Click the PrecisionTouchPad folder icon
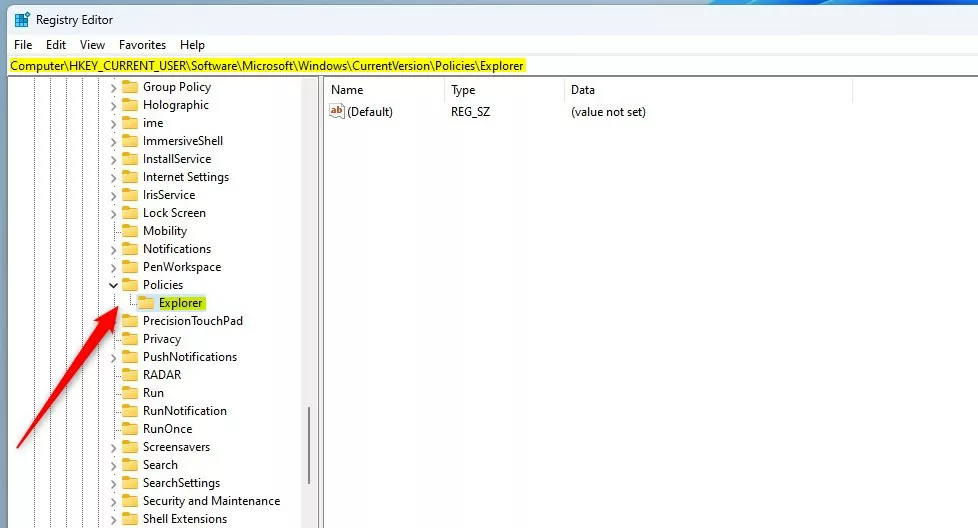 click(x=130, y=321)
